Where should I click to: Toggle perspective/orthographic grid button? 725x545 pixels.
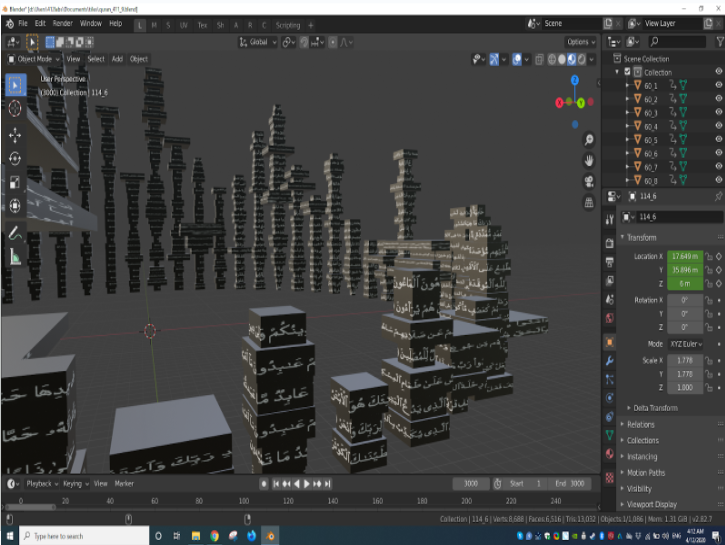click(x=590, y=201)
